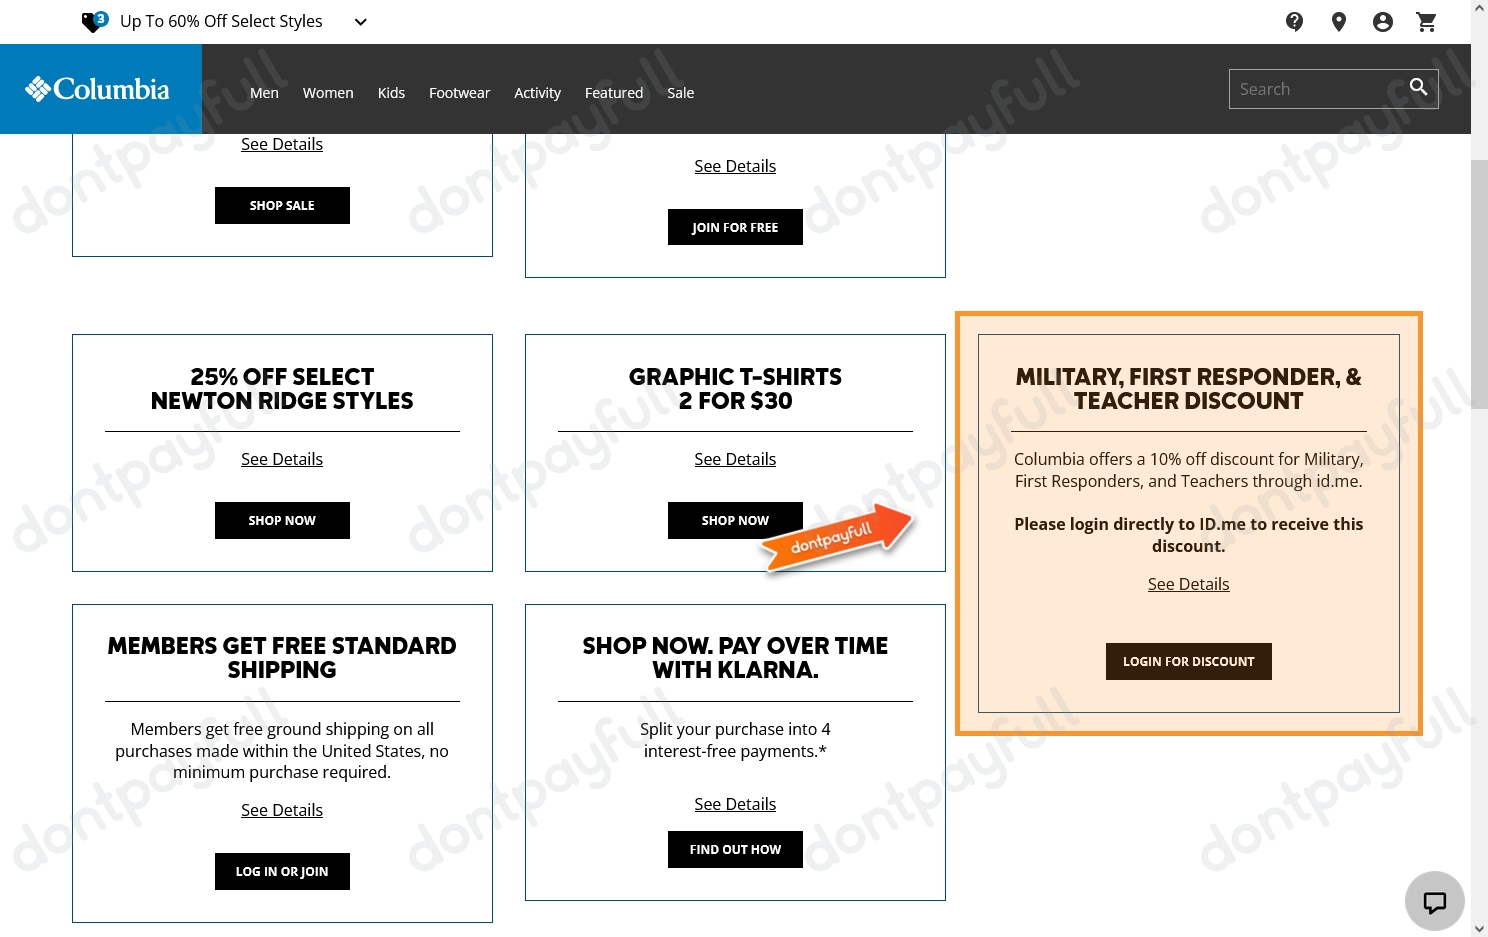1488x937 pixels.
Task: Click the JOIN FOR FREE button
Action: tap(735, 227)
